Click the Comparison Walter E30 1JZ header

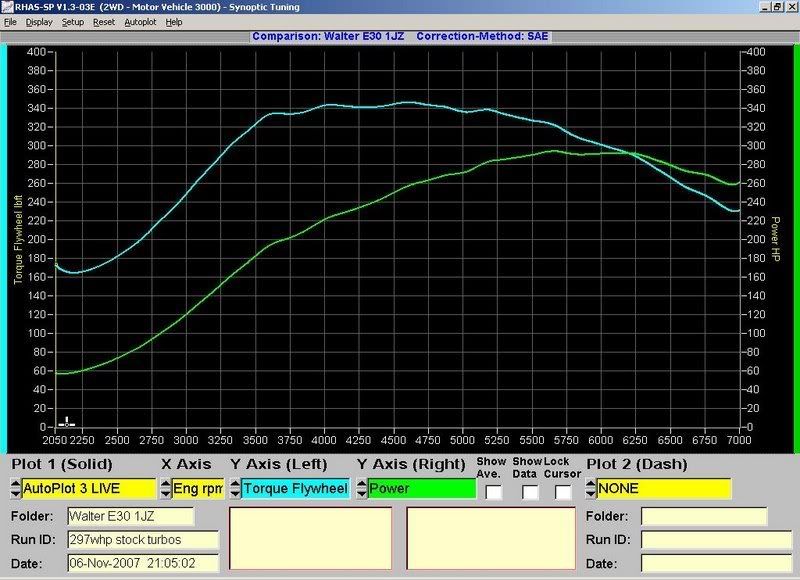(x=328, y=36)
